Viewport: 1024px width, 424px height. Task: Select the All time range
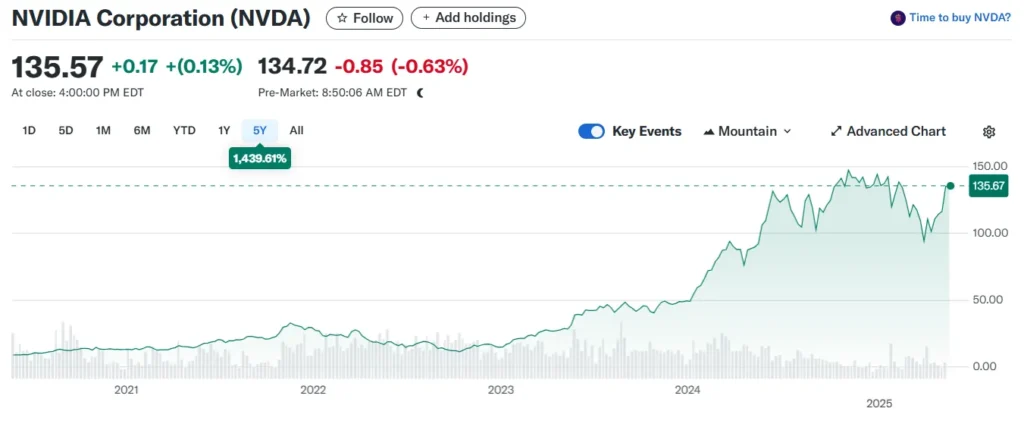(x=296, y=131)
